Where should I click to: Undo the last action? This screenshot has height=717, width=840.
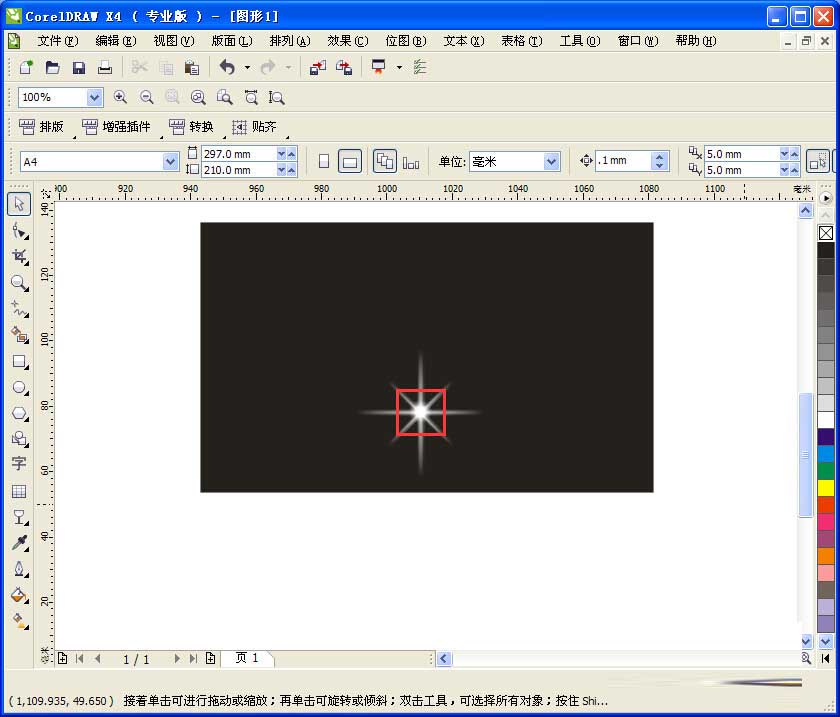[x=228, y=66]
